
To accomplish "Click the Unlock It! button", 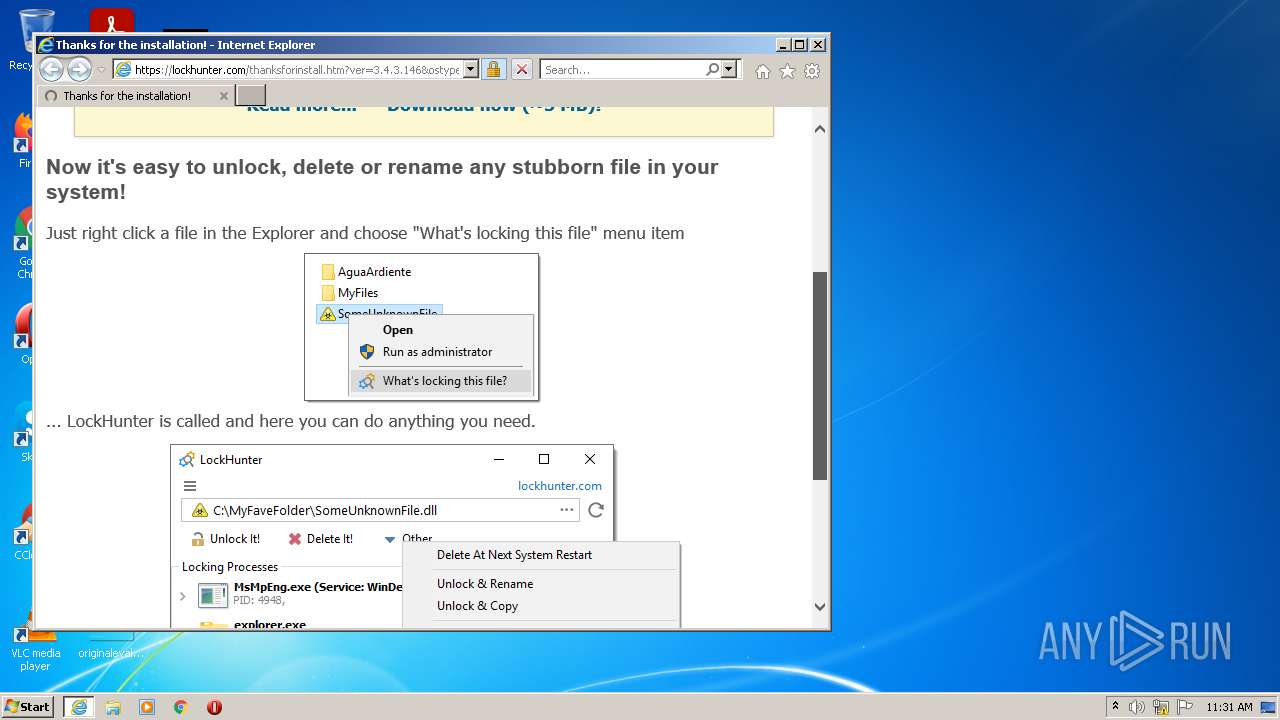I will (x=225, y=539).
